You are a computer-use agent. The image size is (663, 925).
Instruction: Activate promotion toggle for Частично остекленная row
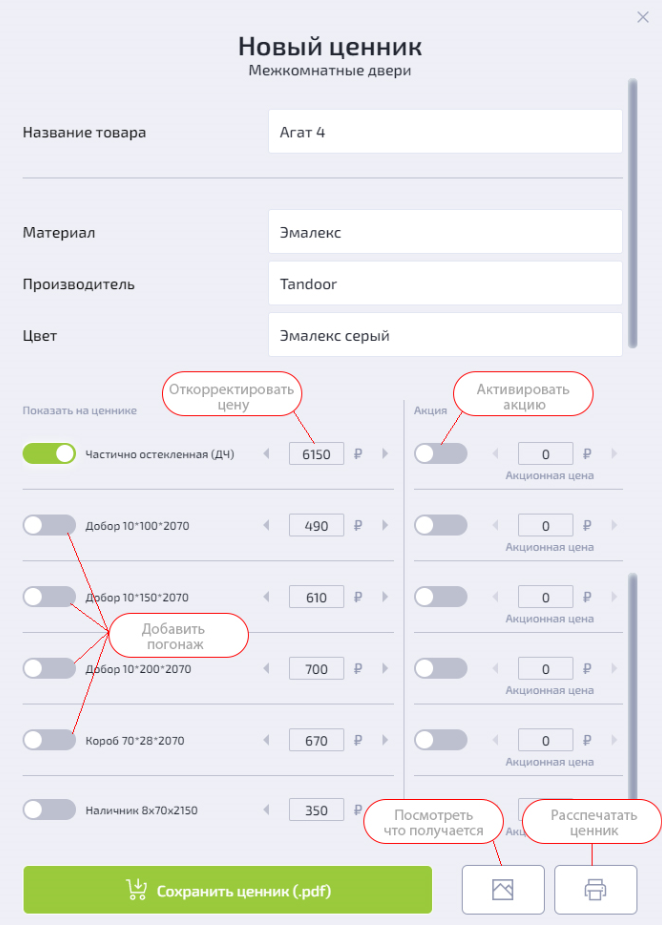coord(441,454)
